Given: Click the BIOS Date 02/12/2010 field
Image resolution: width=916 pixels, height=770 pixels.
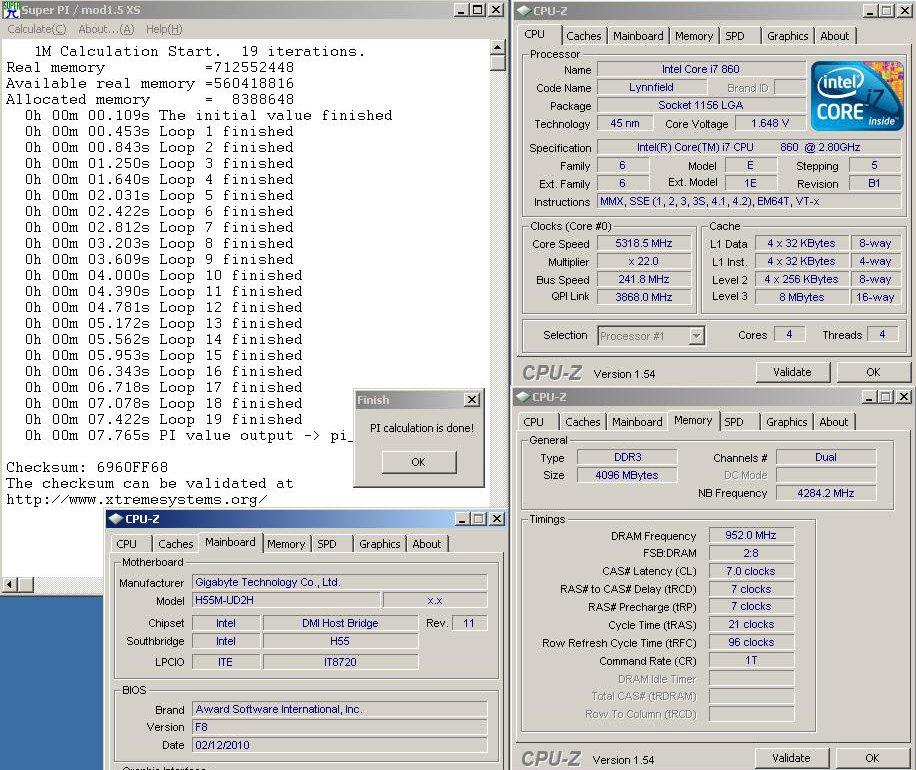Looking at the screenshot, I should pyautogui.click(x=339, y=745).
